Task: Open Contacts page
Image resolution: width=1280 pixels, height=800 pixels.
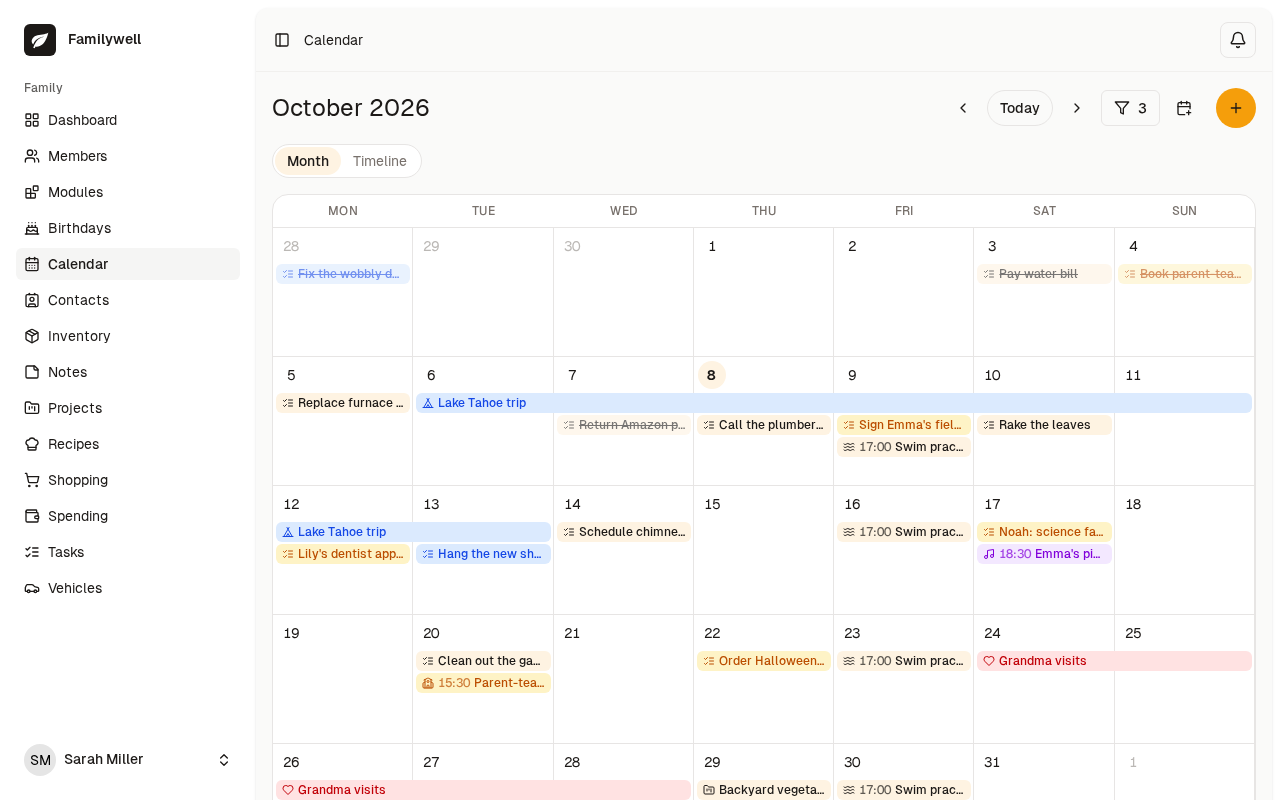Action: pyautogui.click(x=128, y=300)
